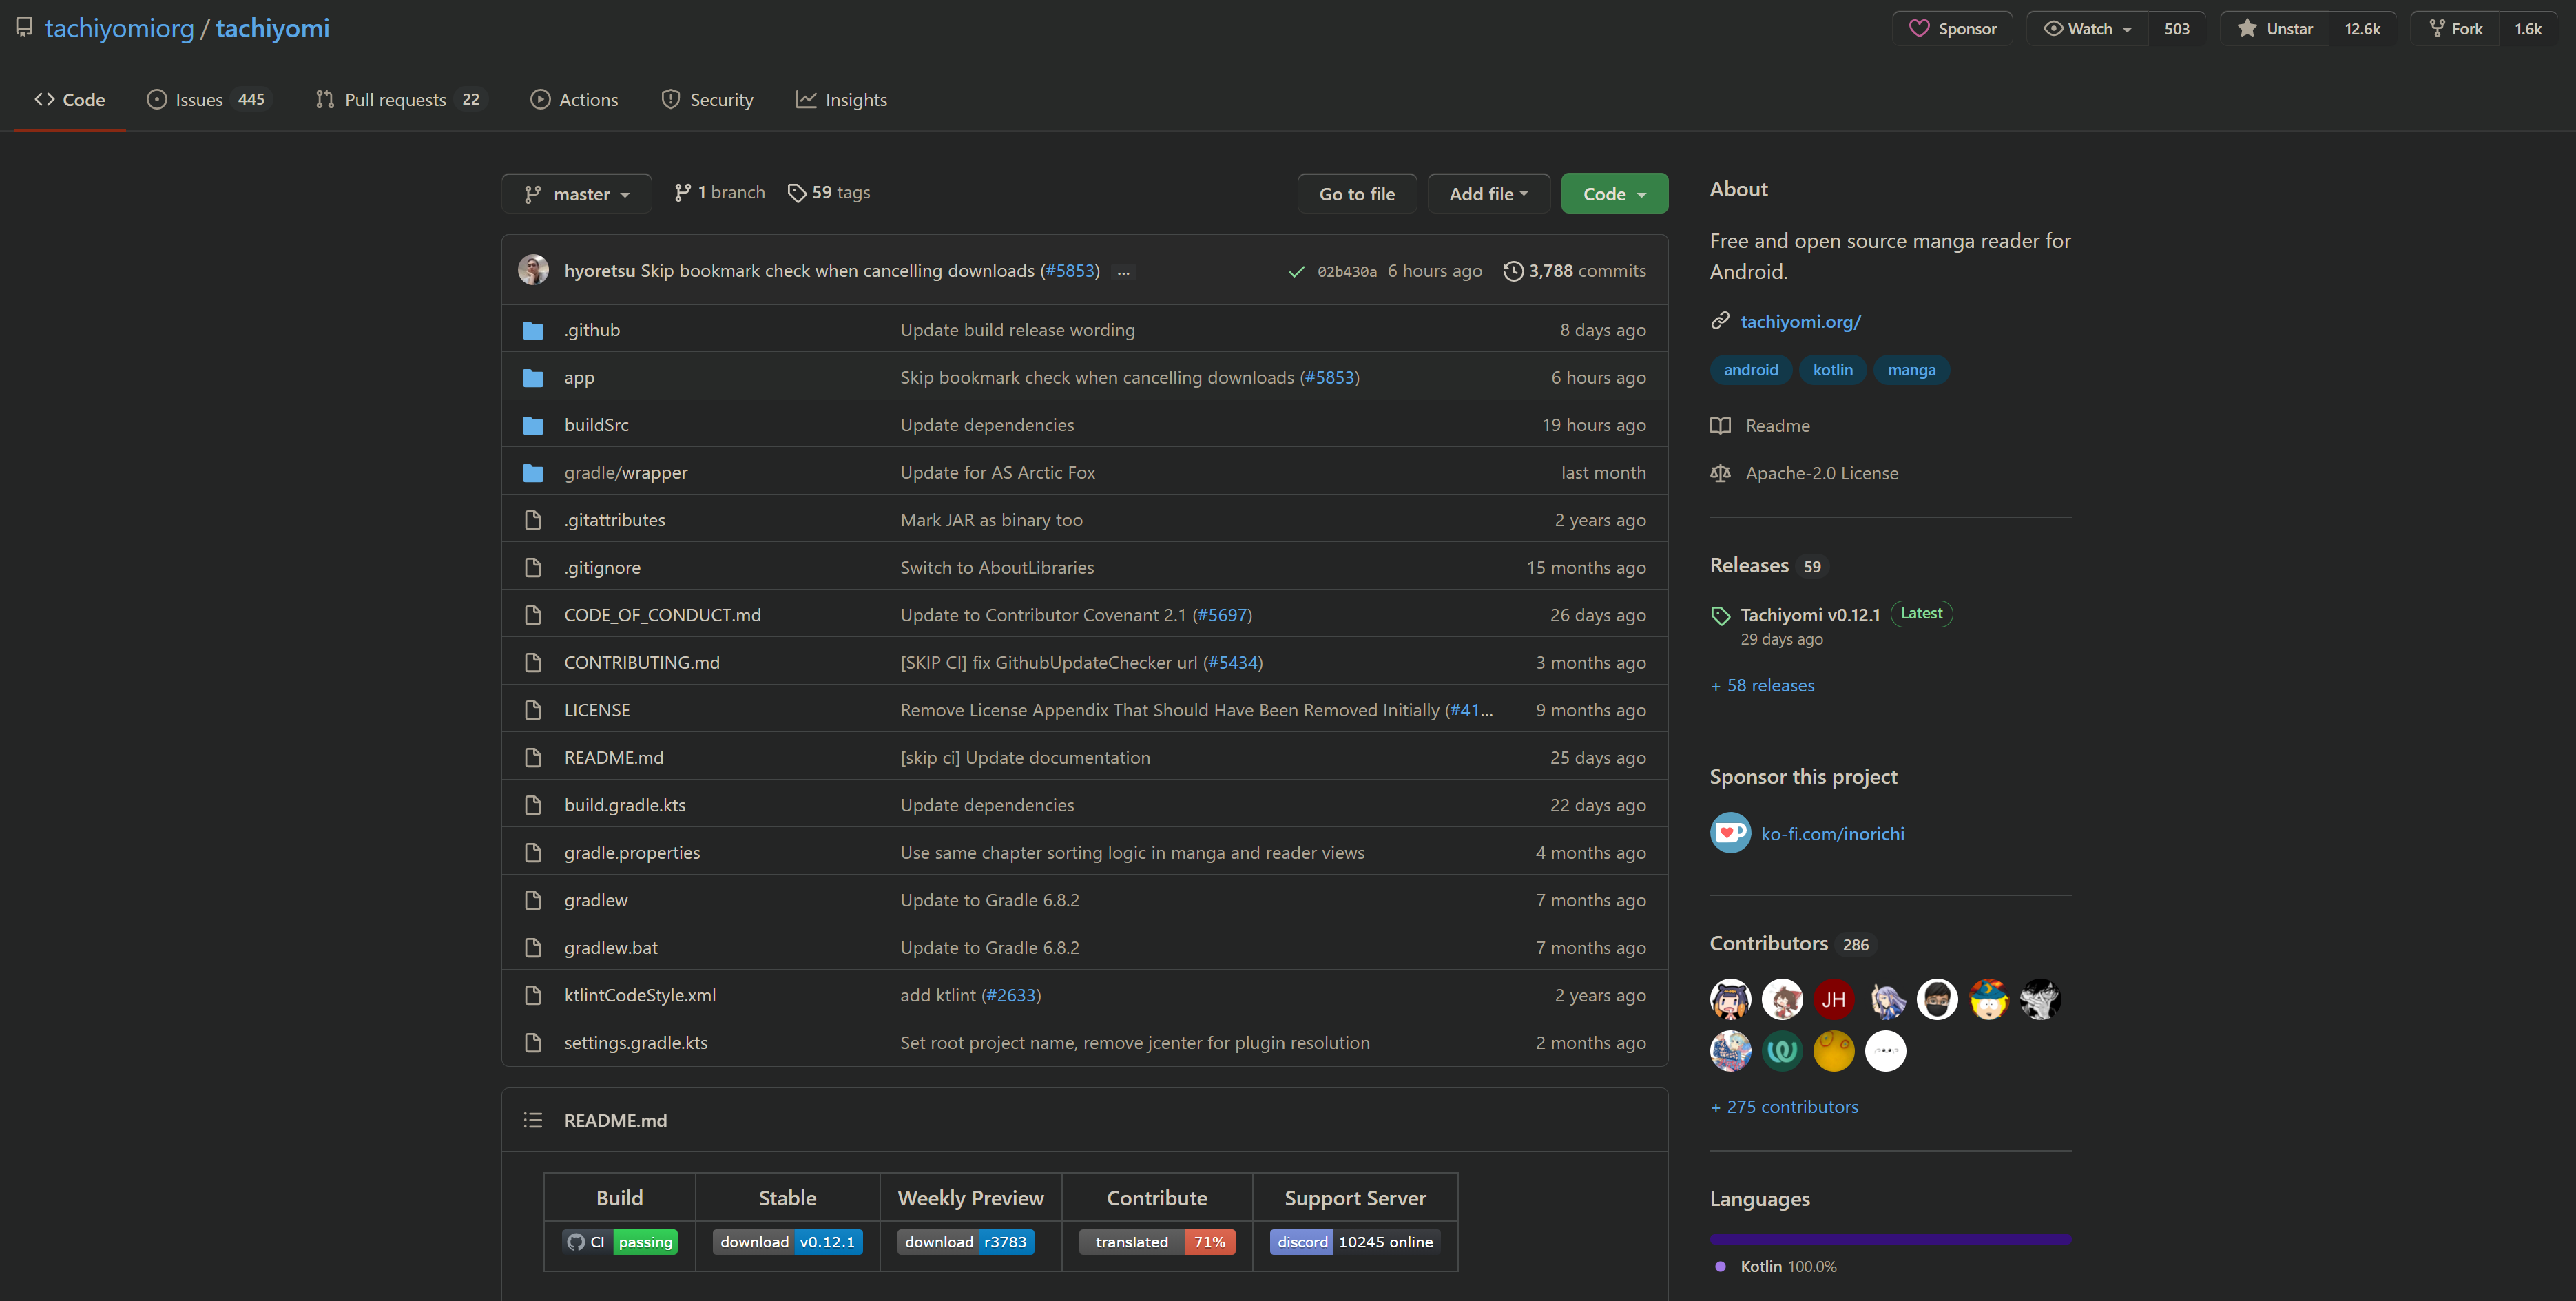Open the JH contributor avatar
Viewport: 2576px width, 1301px height.
click(x=1833, y=999)
